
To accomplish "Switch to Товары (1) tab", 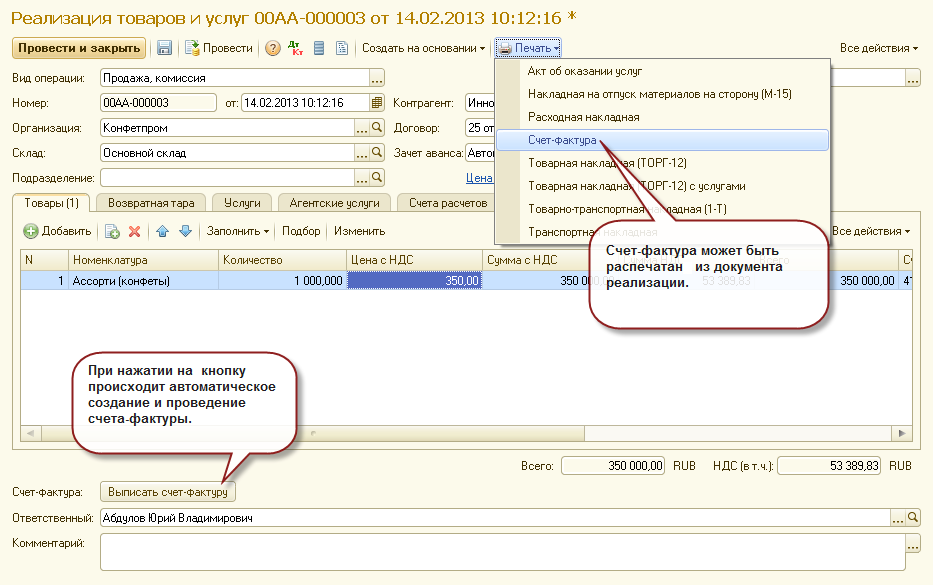I will click(51, 203).
